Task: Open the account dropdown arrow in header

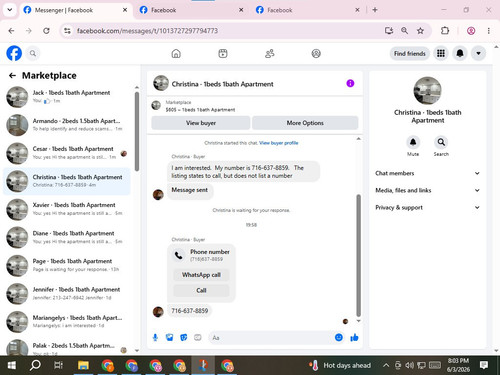Action: point(478,53)
